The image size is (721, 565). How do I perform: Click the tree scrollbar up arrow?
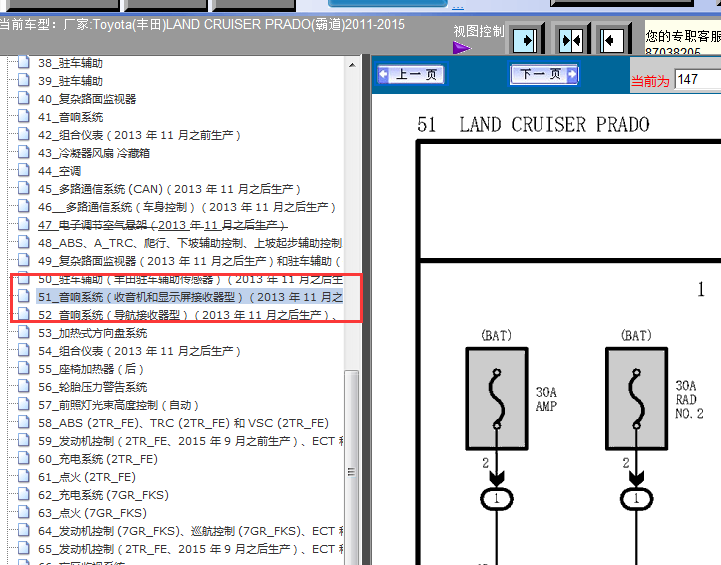click(x=352, y=65)
